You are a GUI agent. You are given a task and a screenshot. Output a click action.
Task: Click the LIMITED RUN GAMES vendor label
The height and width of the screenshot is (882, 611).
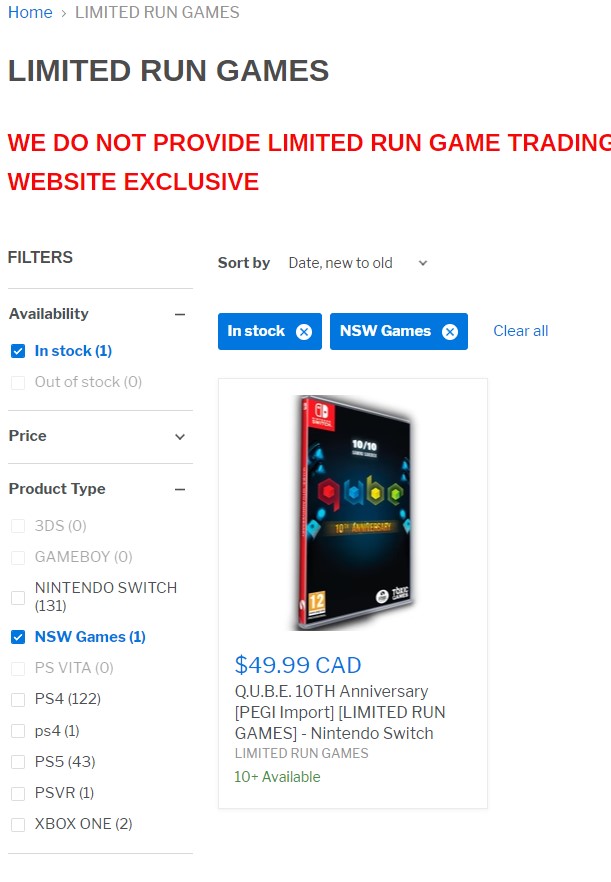(x=302, y=753)
